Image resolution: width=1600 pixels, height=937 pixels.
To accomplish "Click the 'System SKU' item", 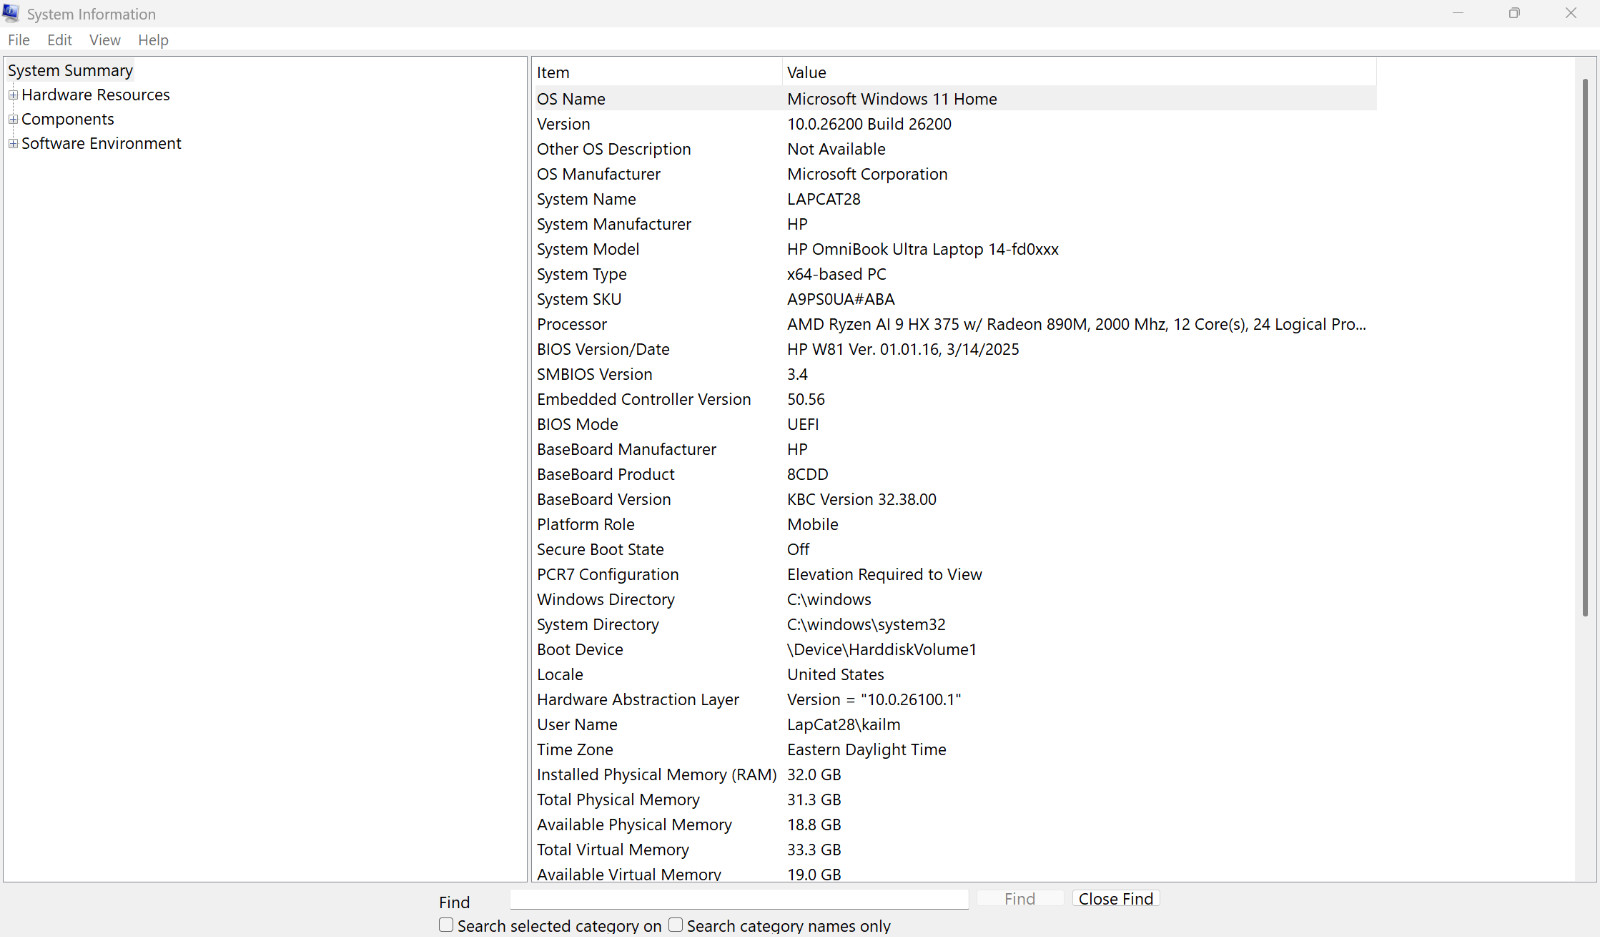I will coord(579,299).
